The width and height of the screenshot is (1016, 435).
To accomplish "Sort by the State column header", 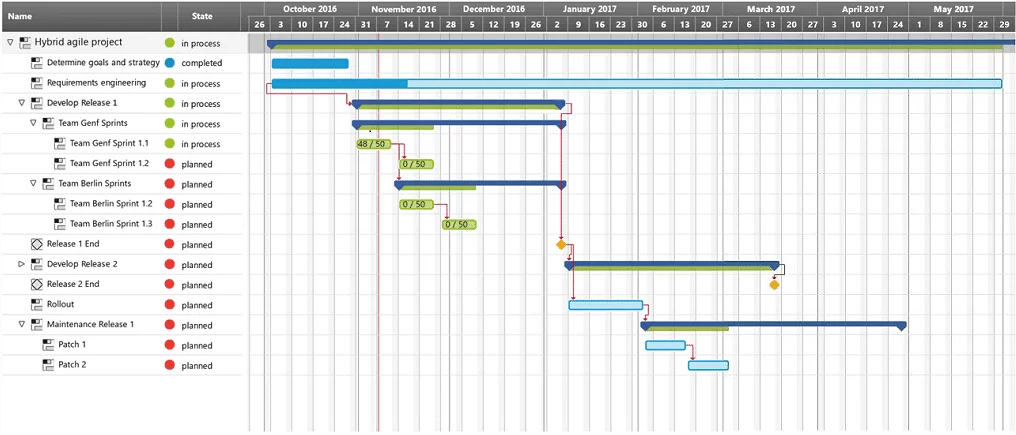I will (209, 16).
